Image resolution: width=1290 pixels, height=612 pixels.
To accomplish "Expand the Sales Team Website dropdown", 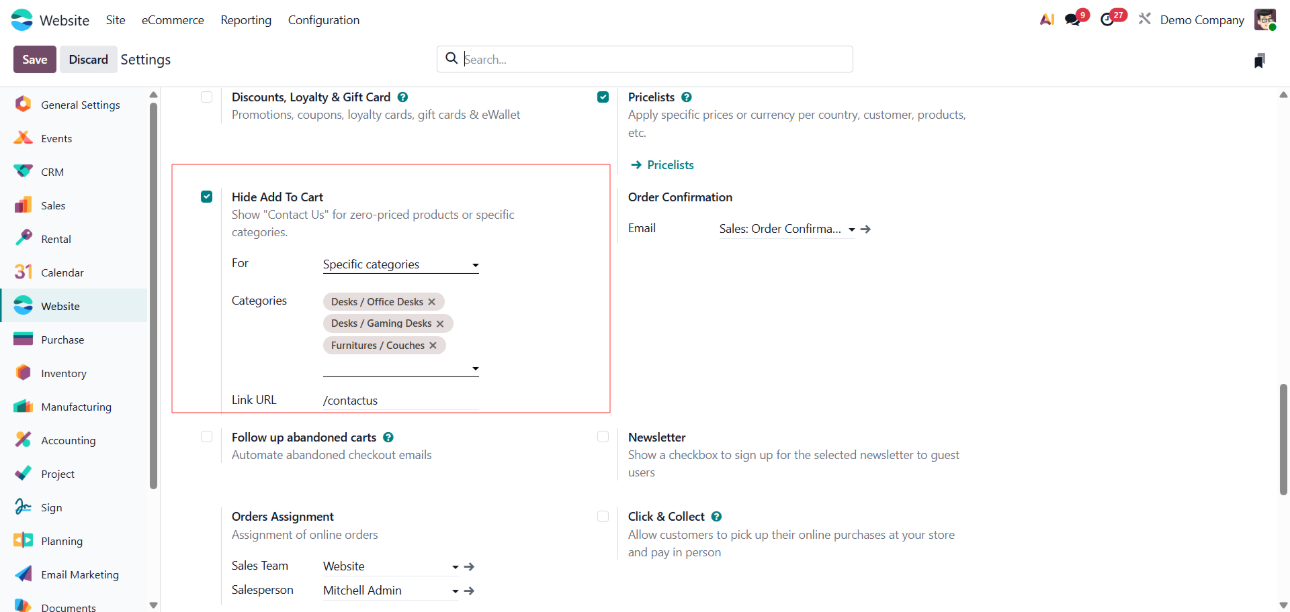I will (x=455, y=567).
